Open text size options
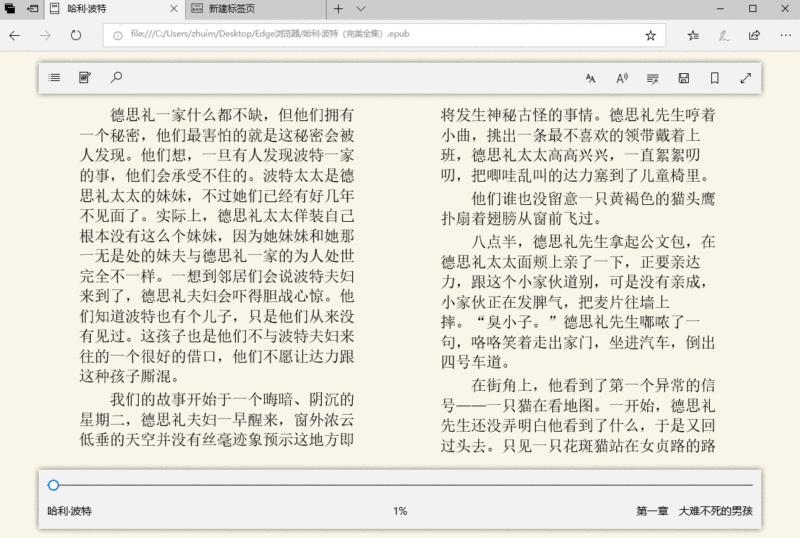This screenshot has height=538, width=800. click(591, 78)
